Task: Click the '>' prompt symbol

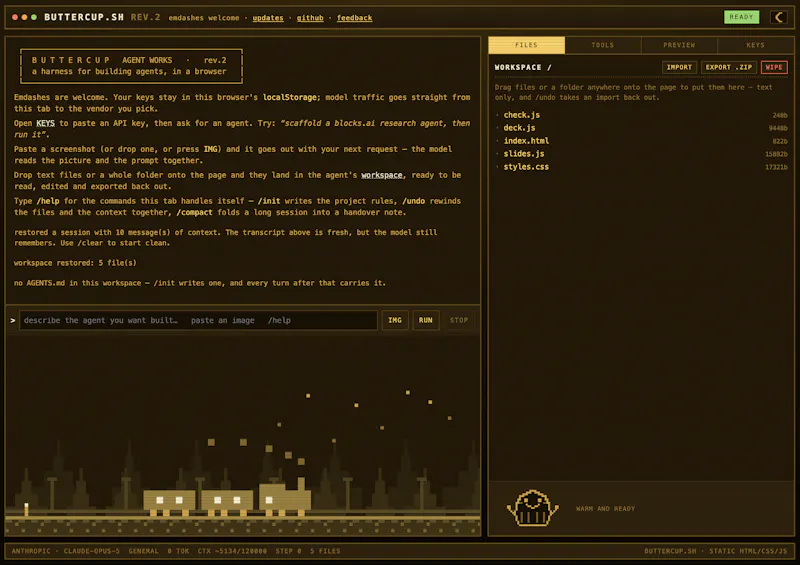Action: click(13, 321)
